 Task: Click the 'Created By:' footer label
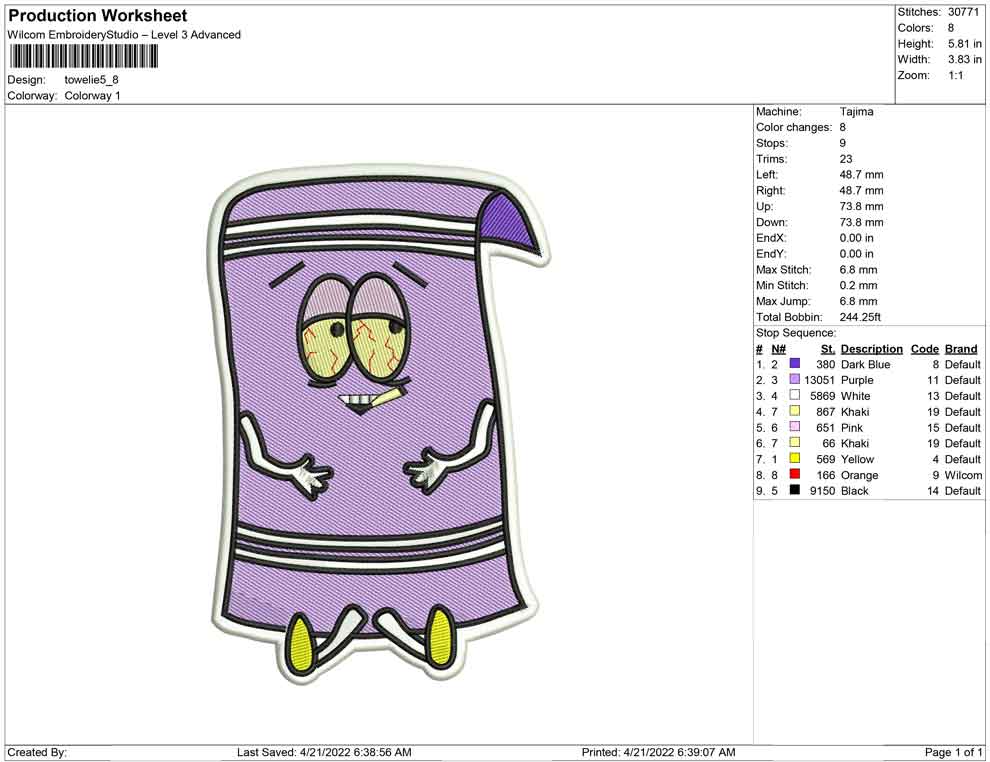37,752
